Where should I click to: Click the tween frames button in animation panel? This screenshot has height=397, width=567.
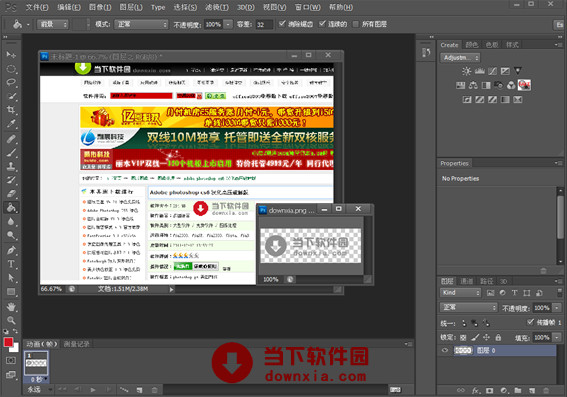point(124,390)
